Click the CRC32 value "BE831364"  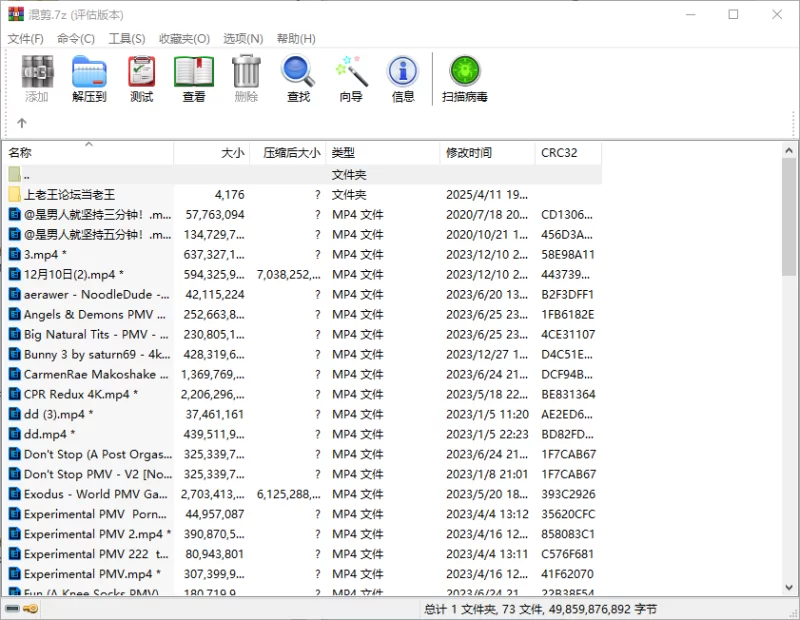click(568, 394)
